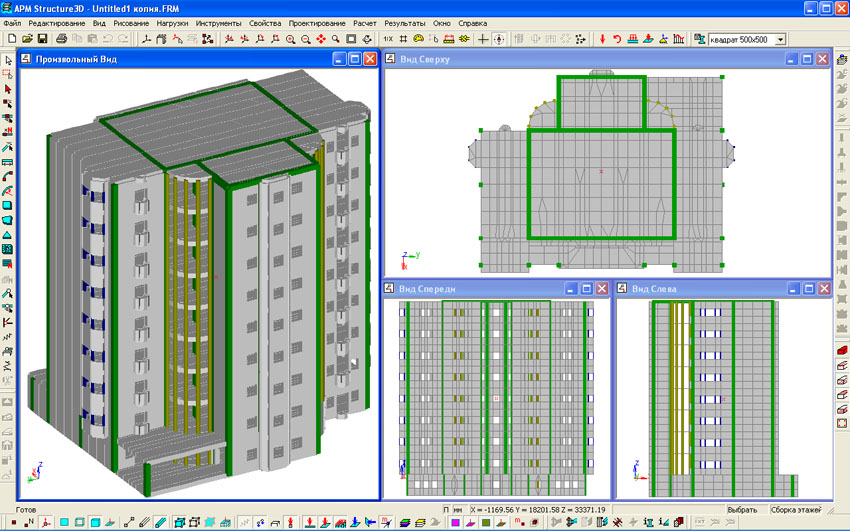The width and height of the screenshot is (850, 531).
Task: Open the 'квадрат 500x500' section dropdown
Action: click(x=780, y=39)
